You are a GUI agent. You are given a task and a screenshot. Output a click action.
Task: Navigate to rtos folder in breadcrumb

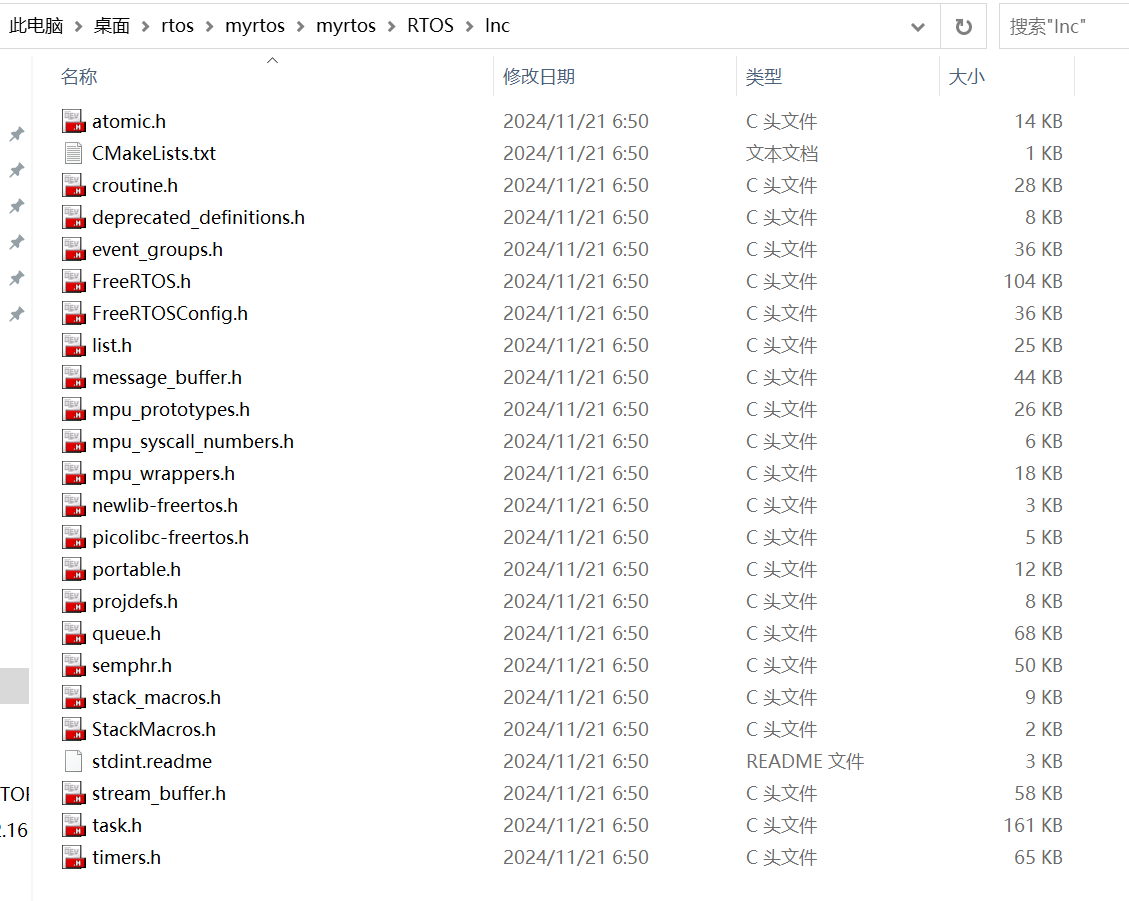pyautogui.click(x=177, y=26)
